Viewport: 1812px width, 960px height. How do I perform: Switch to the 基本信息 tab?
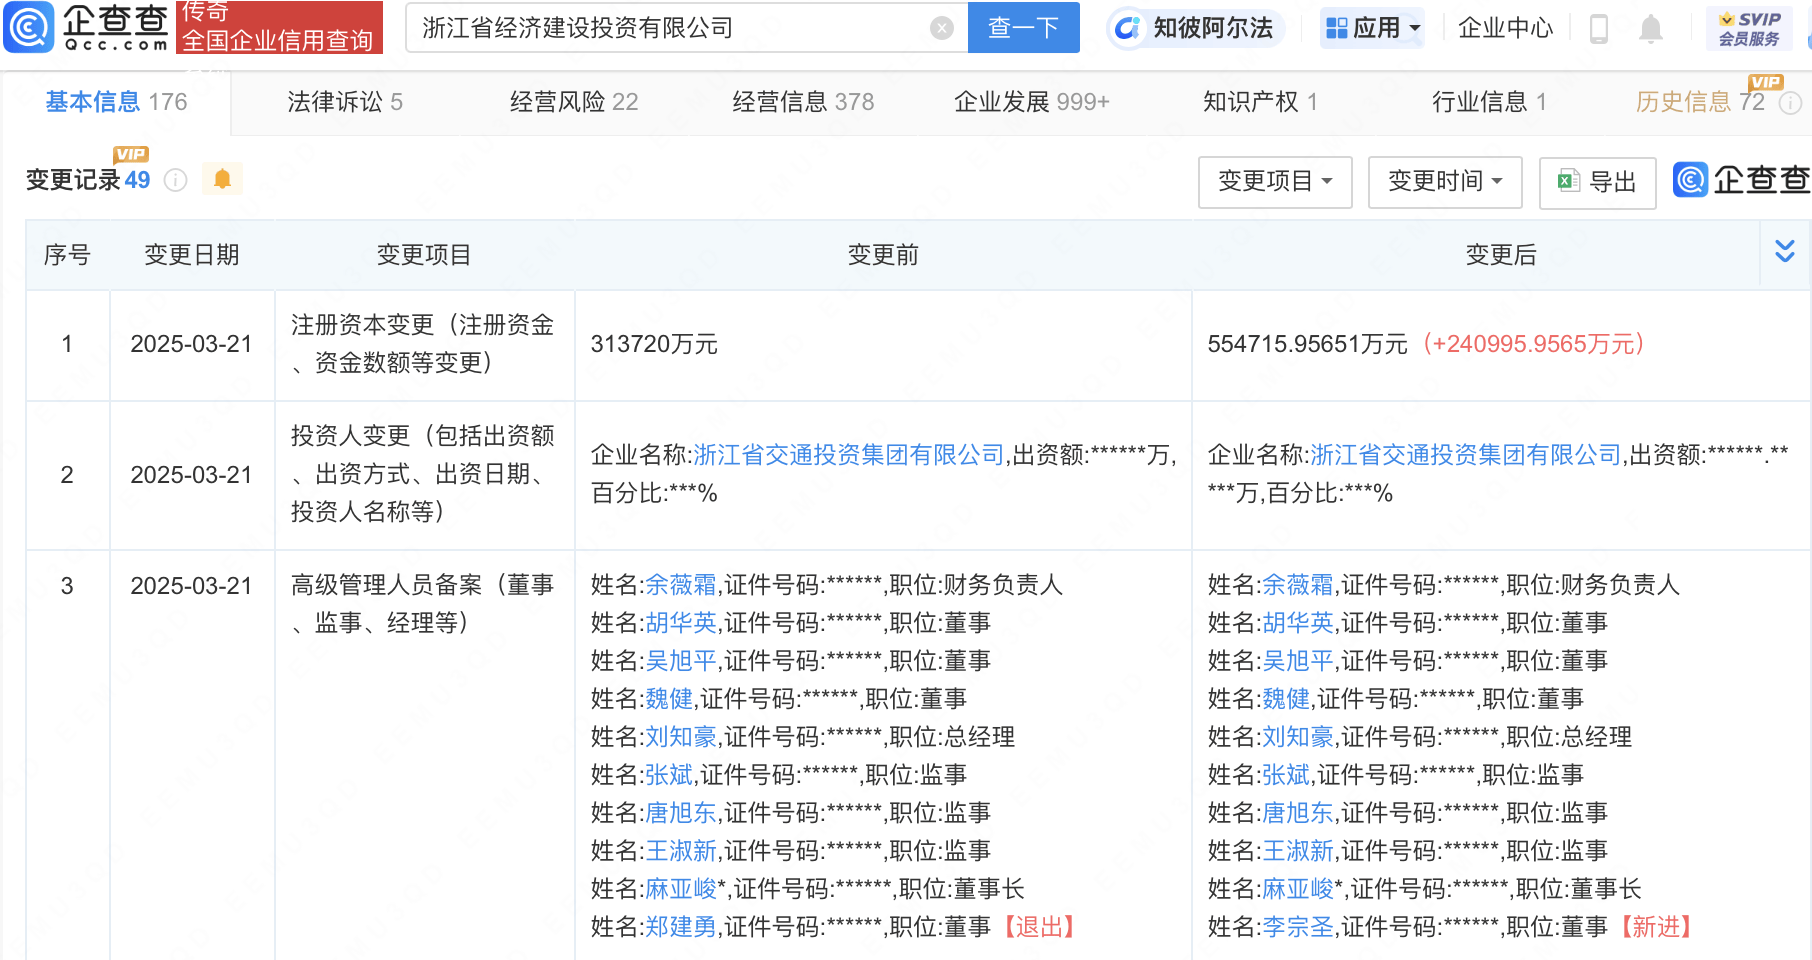point(116,102)
